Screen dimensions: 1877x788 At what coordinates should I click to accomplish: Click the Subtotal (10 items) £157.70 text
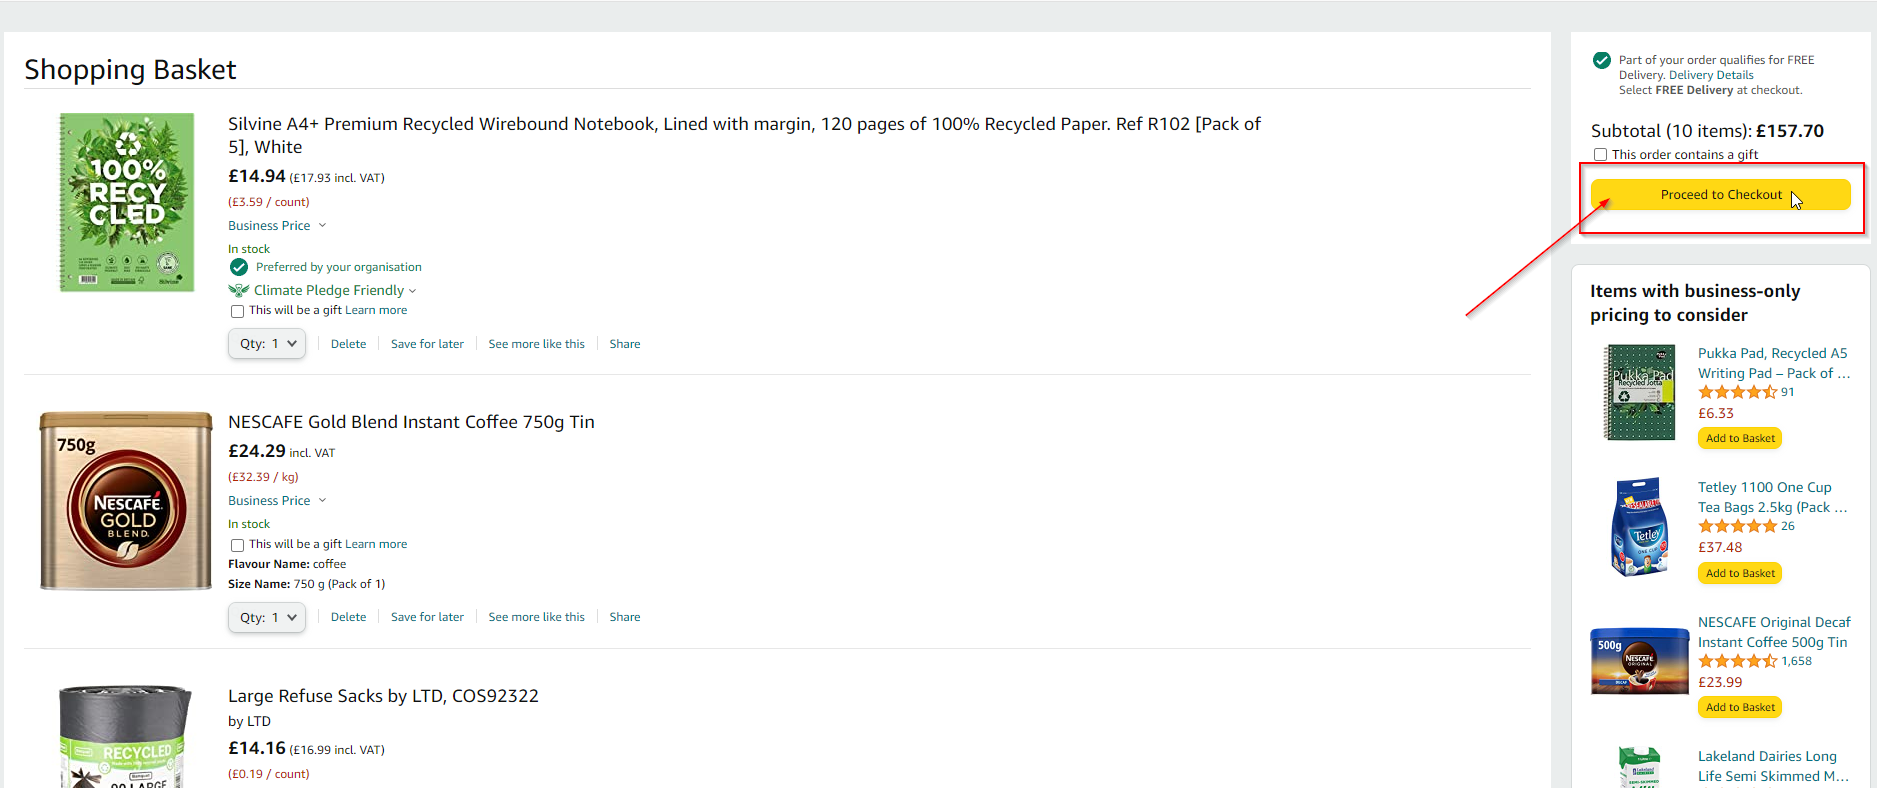[x=1707, y=131]
